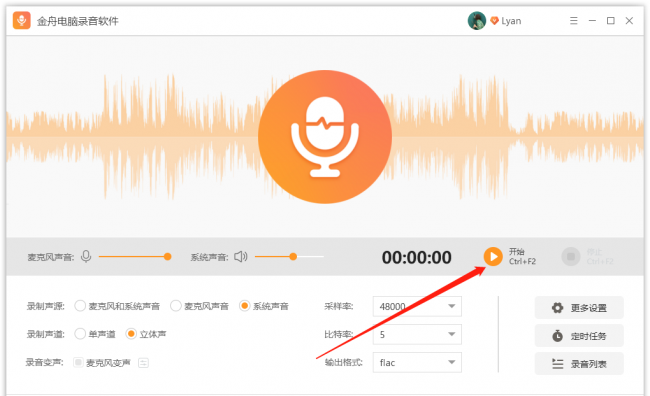Open the 输出格式 flac dropdown

click(x=417, y=362)
